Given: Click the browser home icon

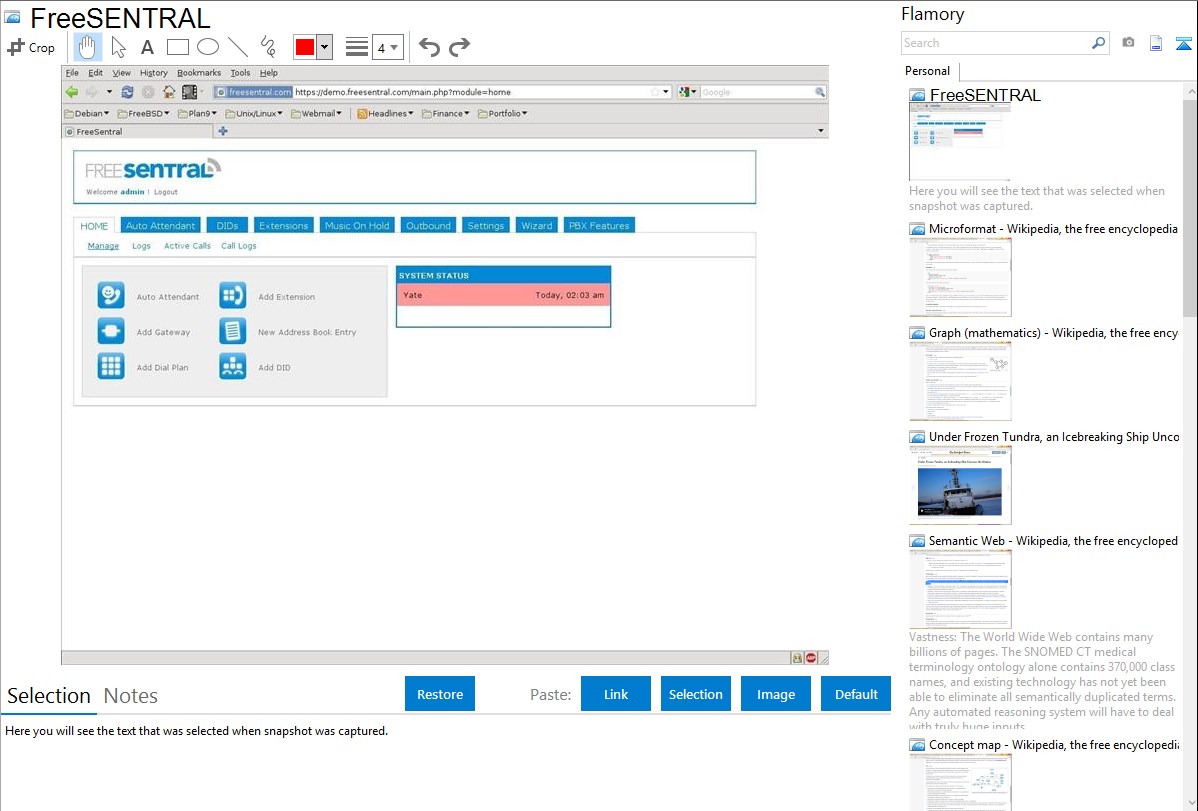Looking at the screenshot, I should [169, 92].
